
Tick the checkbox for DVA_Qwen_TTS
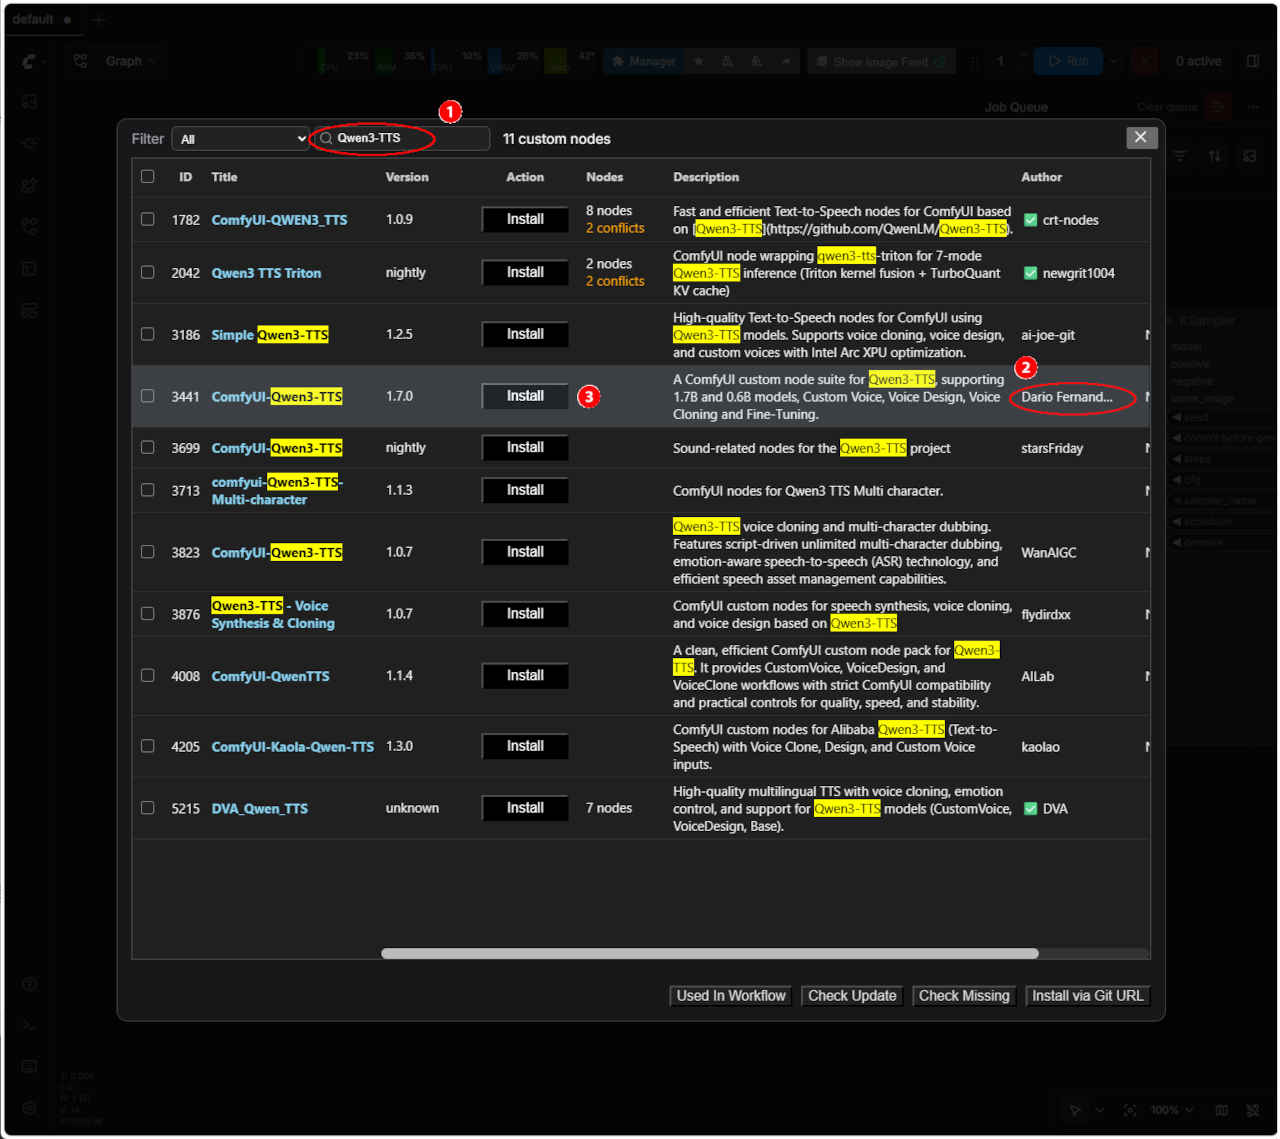coord(148,808)
